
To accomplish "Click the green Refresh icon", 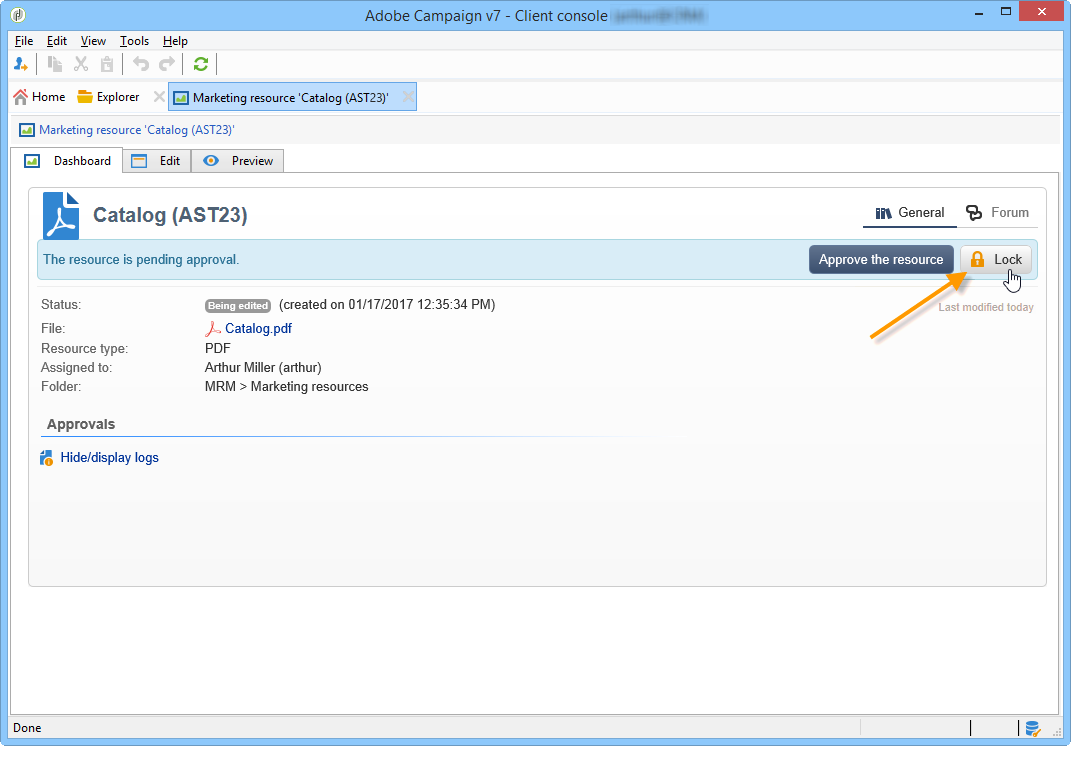I will point(201,65).
